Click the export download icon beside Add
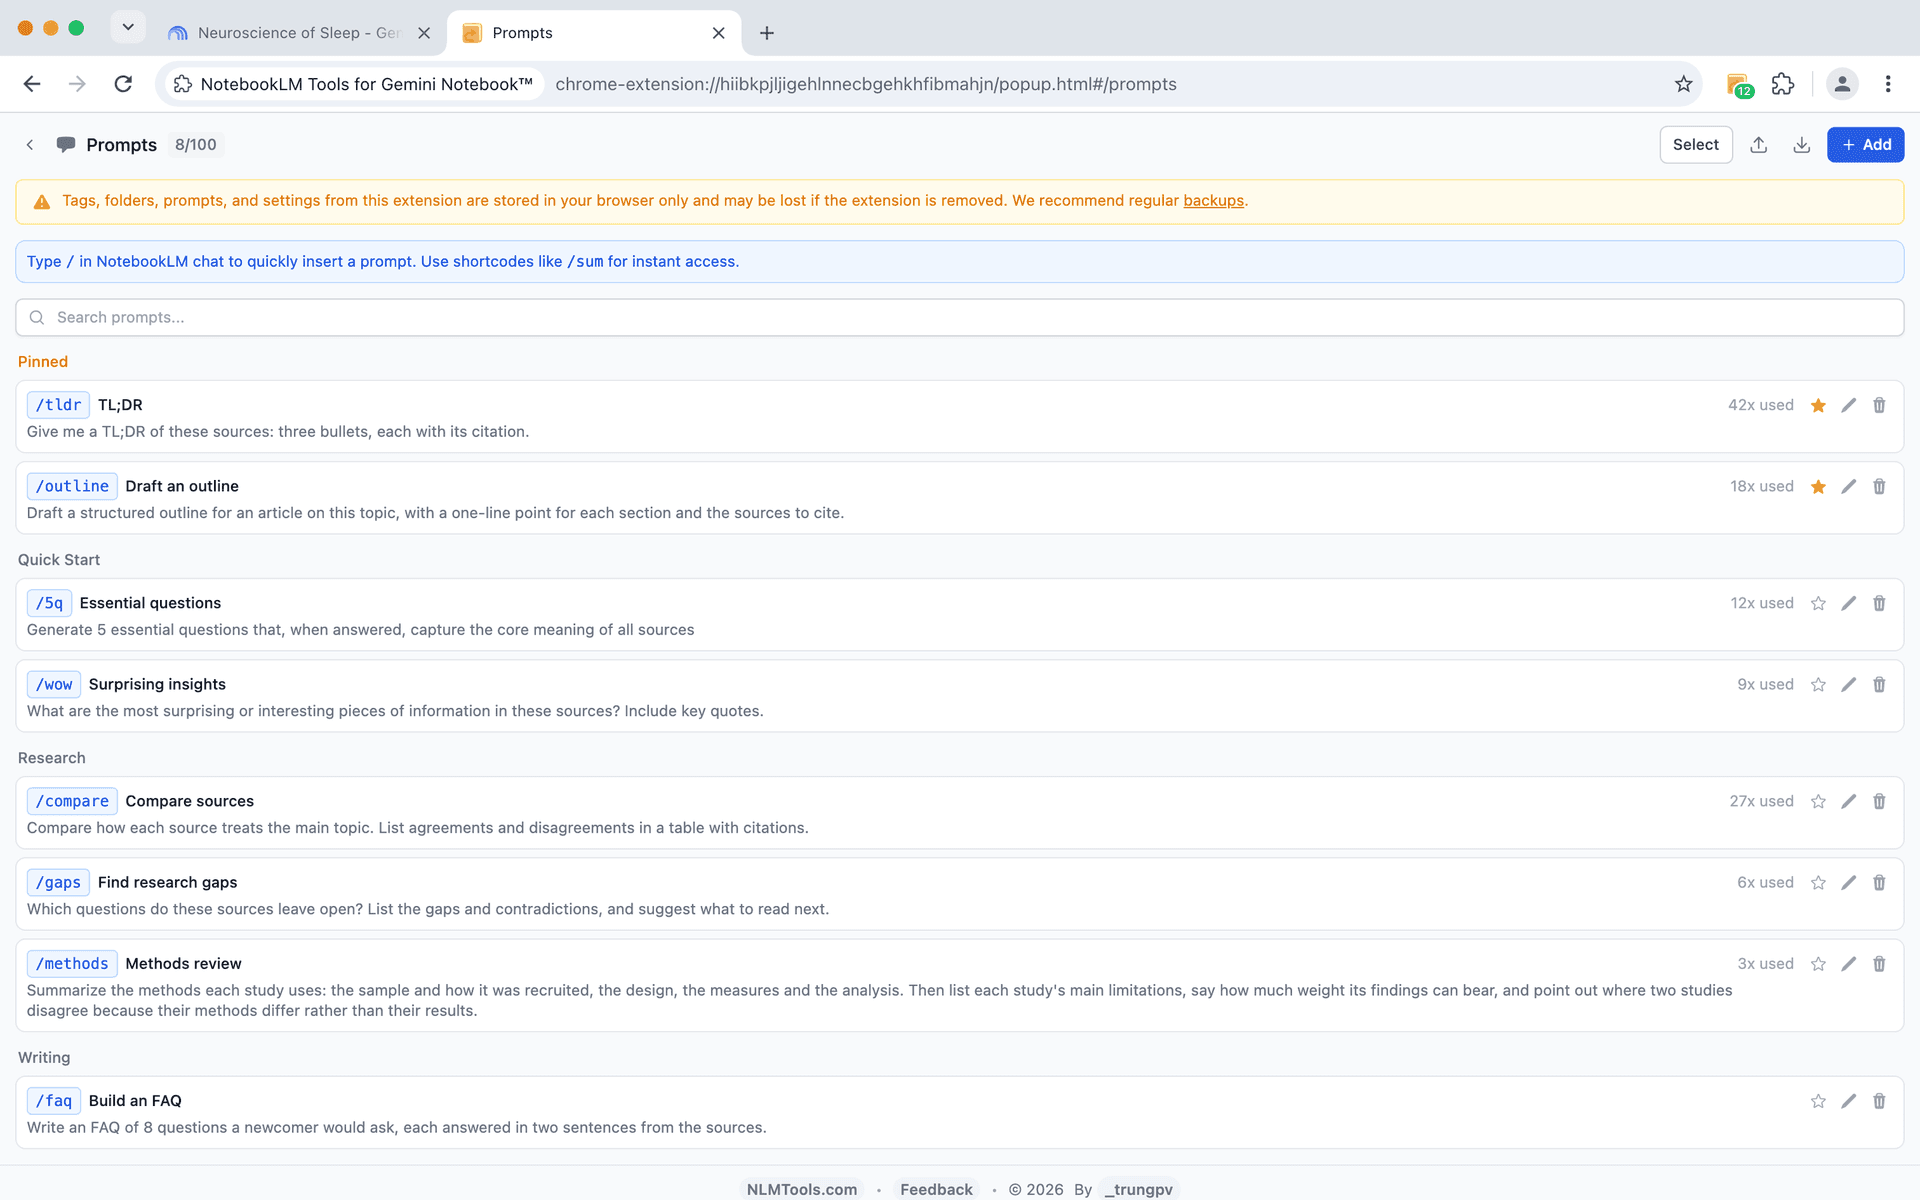Image resolution: width=1920 pixels, height=1200 pixels. click(x=1802, y=145)
